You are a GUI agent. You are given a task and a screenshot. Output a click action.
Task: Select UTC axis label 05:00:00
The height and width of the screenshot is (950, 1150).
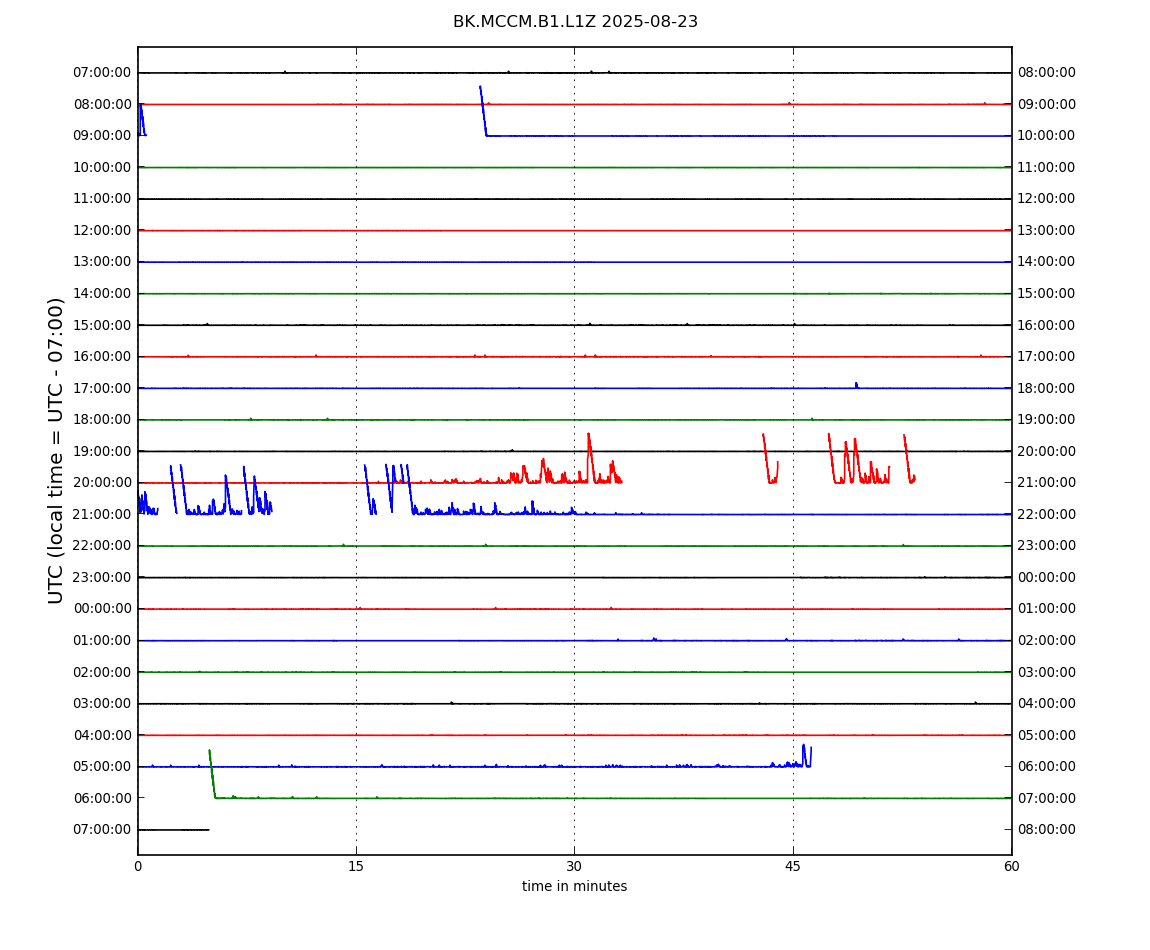103,767
